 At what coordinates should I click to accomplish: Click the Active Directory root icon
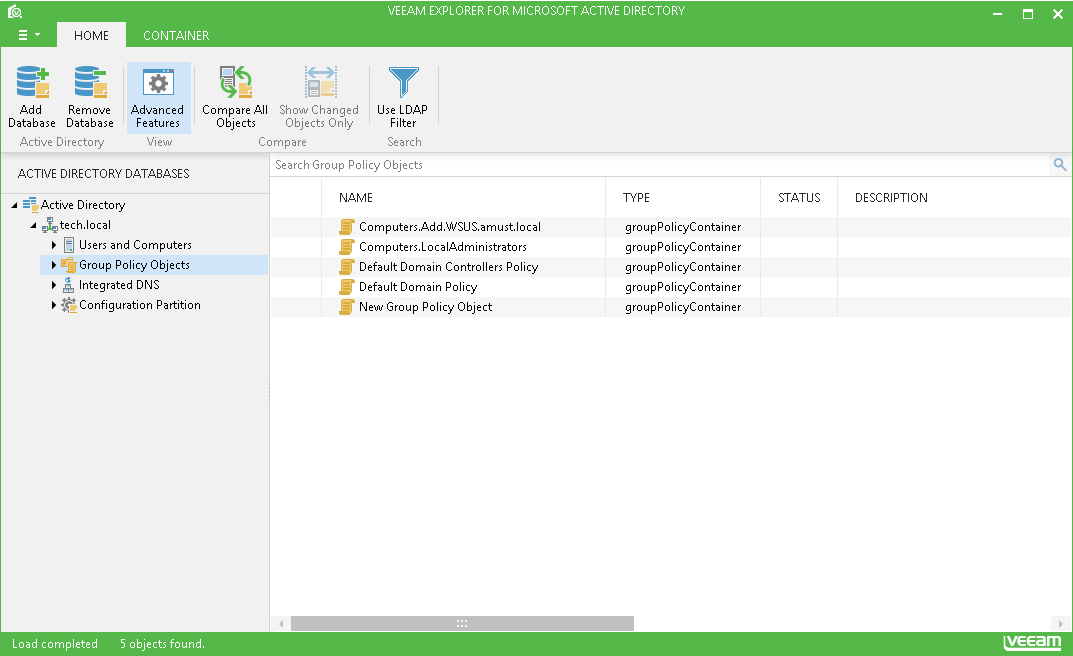30,205
